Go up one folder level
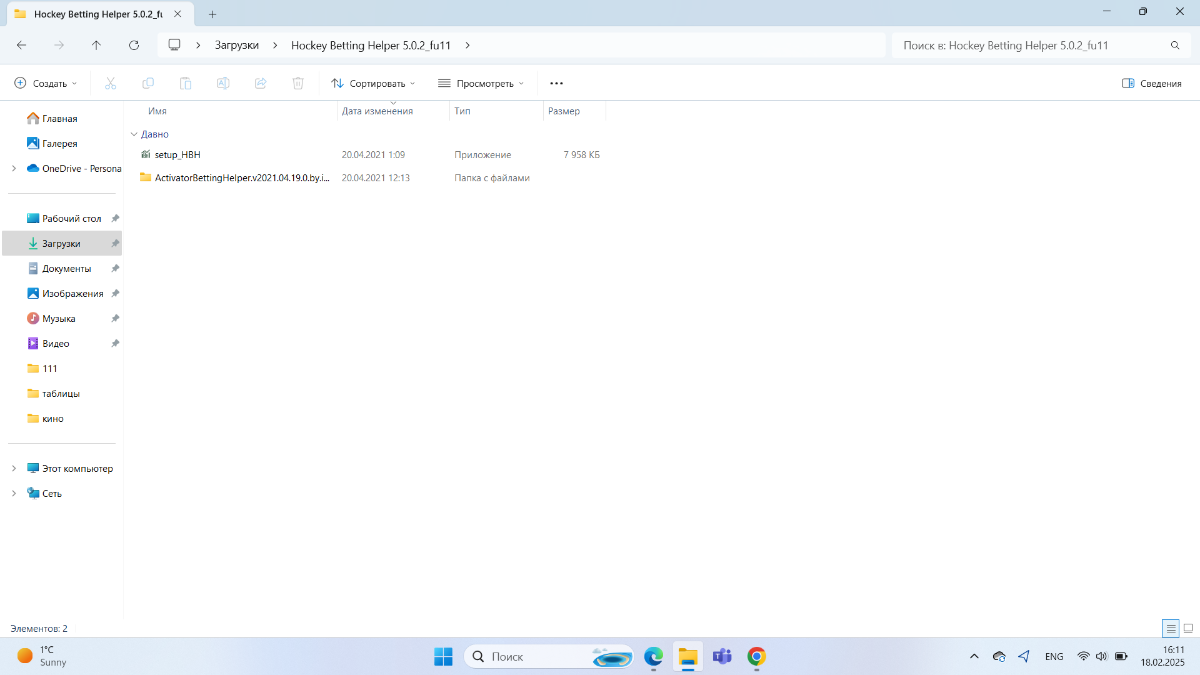This screenshot has width=1200, height=675. pyautogui.click(x=96, y=45)
